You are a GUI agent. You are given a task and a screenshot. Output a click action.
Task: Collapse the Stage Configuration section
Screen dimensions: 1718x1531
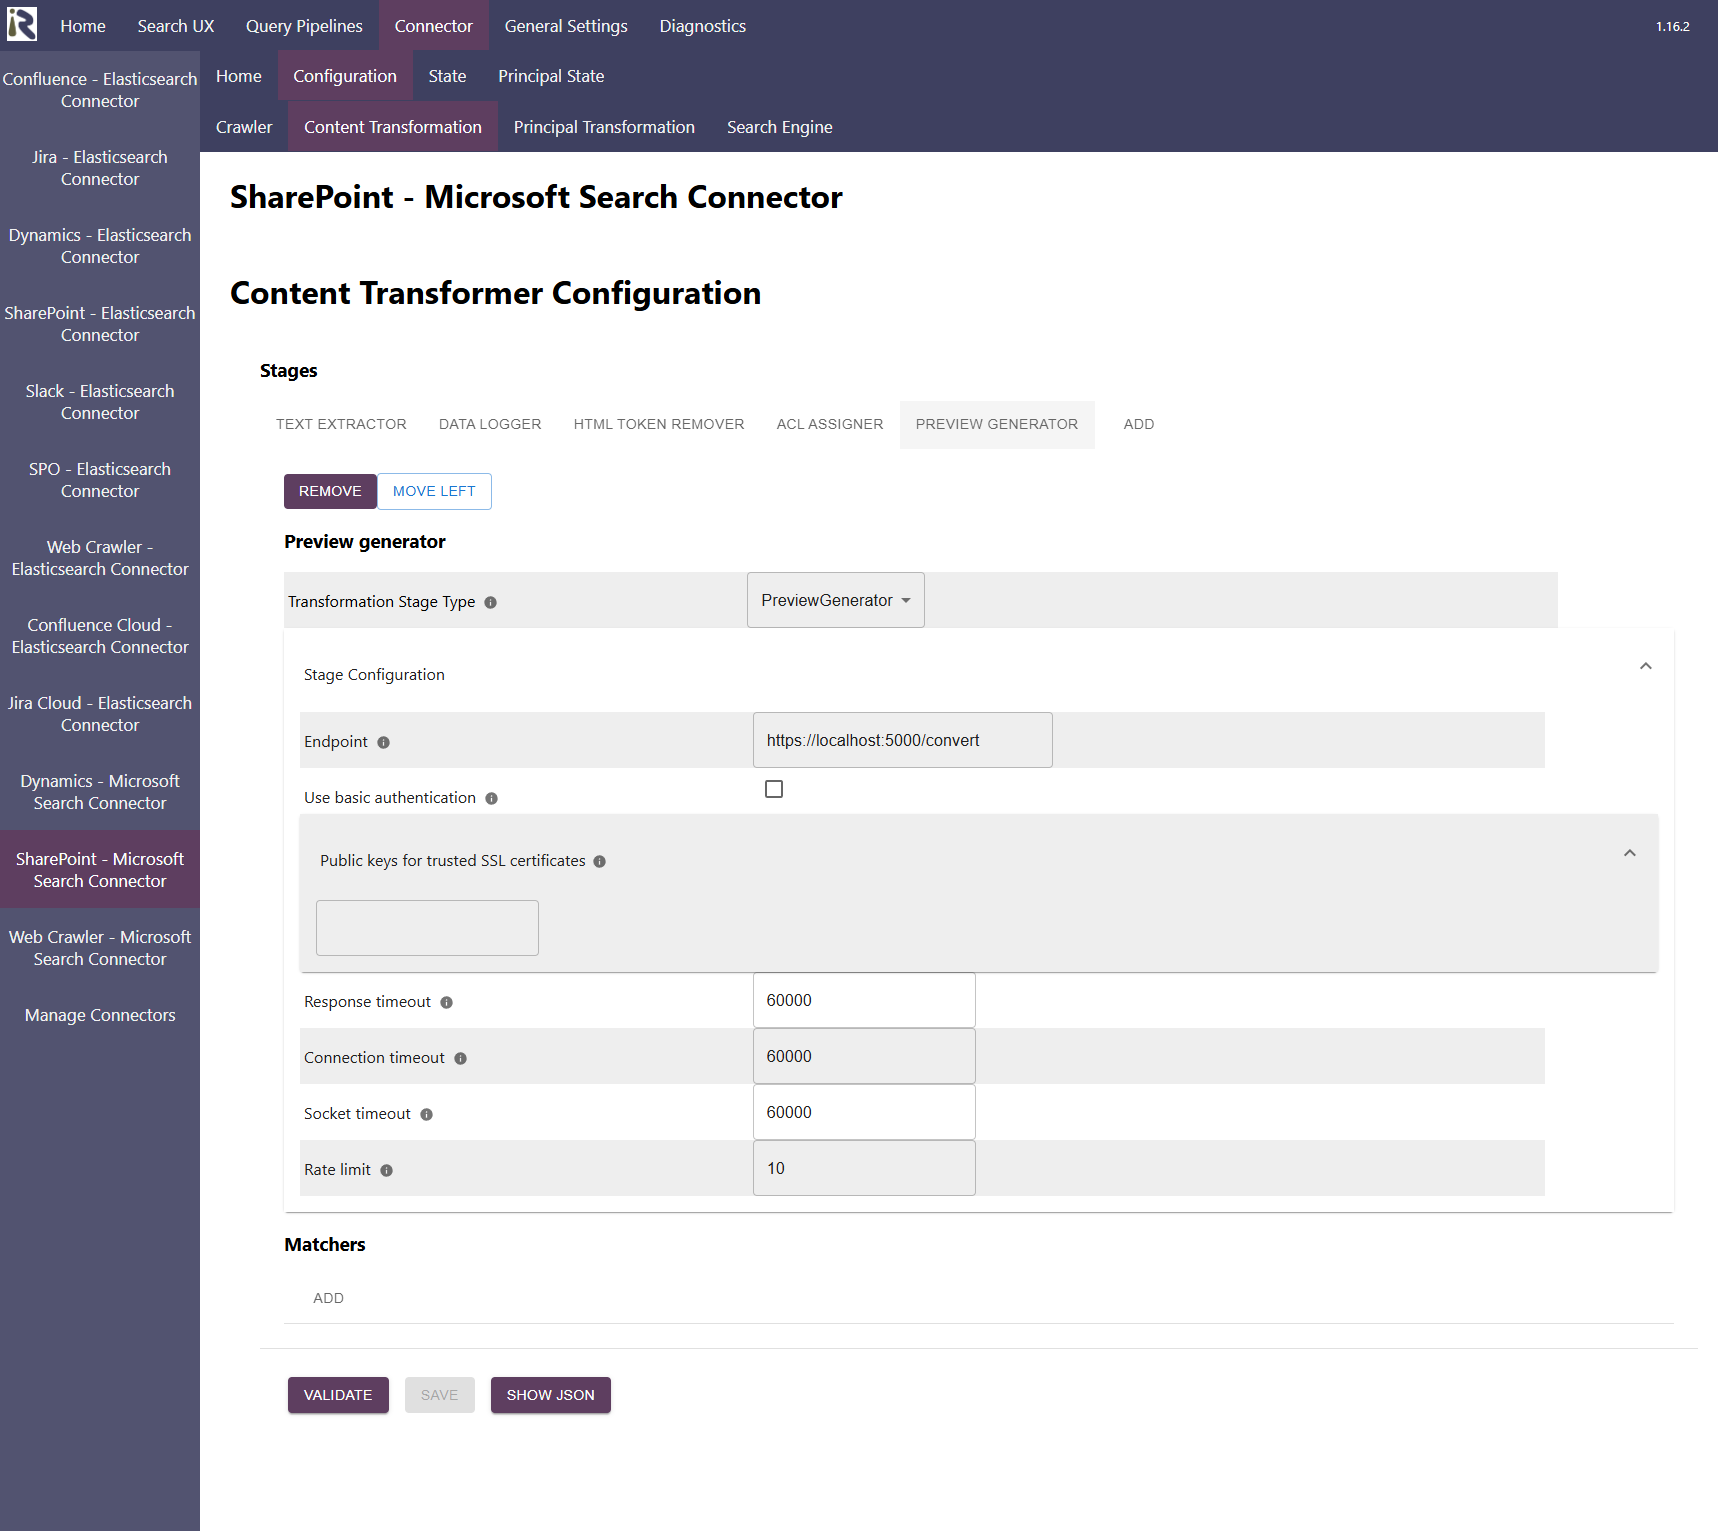pyautogui.click(x=1645, y=666)
